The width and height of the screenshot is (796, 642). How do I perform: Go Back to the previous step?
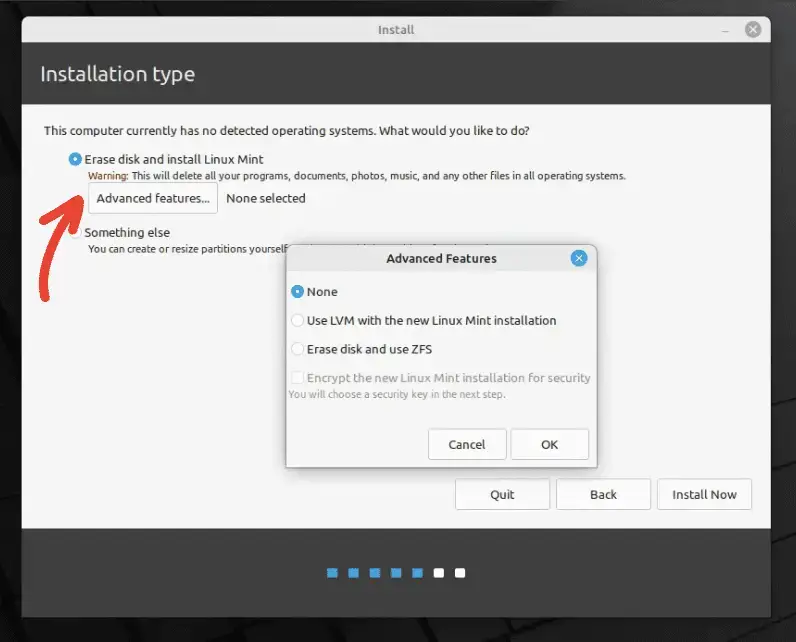[603, 494]
